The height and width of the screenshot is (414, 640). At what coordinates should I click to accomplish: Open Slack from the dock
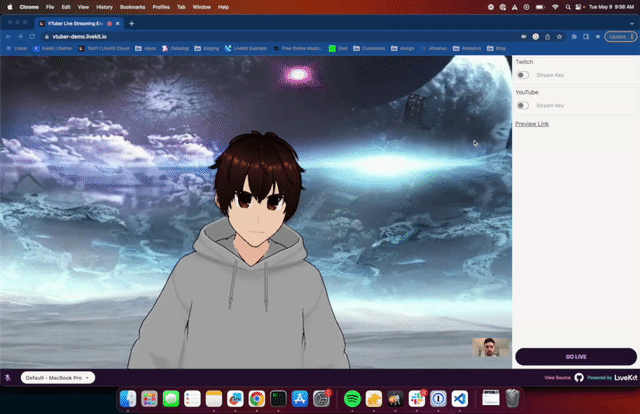(x=417, y=399)
